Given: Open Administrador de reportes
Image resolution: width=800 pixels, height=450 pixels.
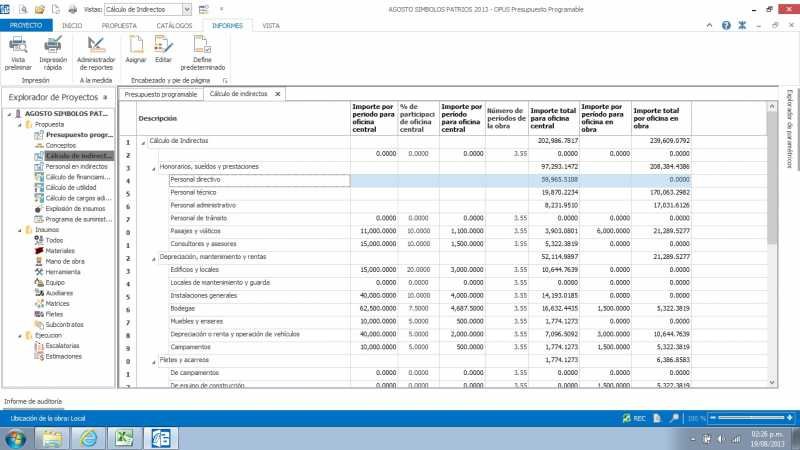Looking at the screenshot, I should point(96,50).
